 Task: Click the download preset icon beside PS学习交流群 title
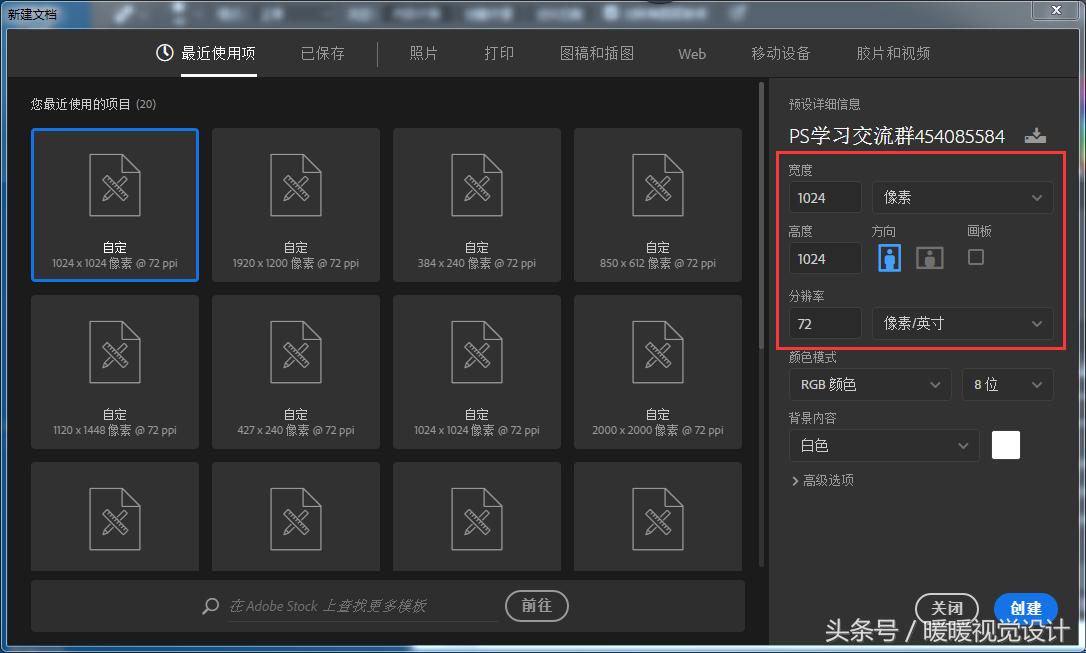click(1036, 135)
